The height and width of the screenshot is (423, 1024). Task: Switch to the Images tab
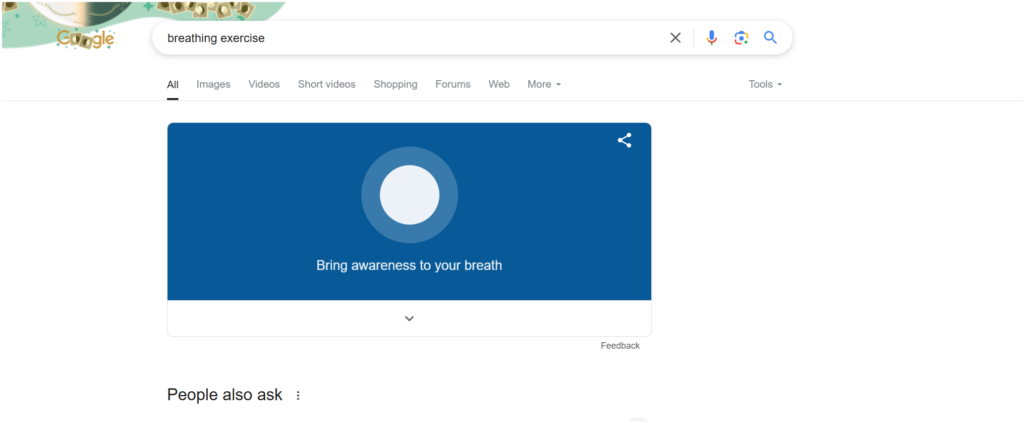214,84
